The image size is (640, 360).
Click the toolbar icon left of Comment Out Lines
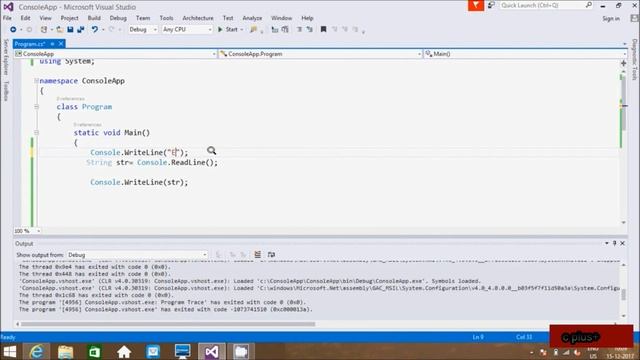pyautogui.click(x=285, y=29)
